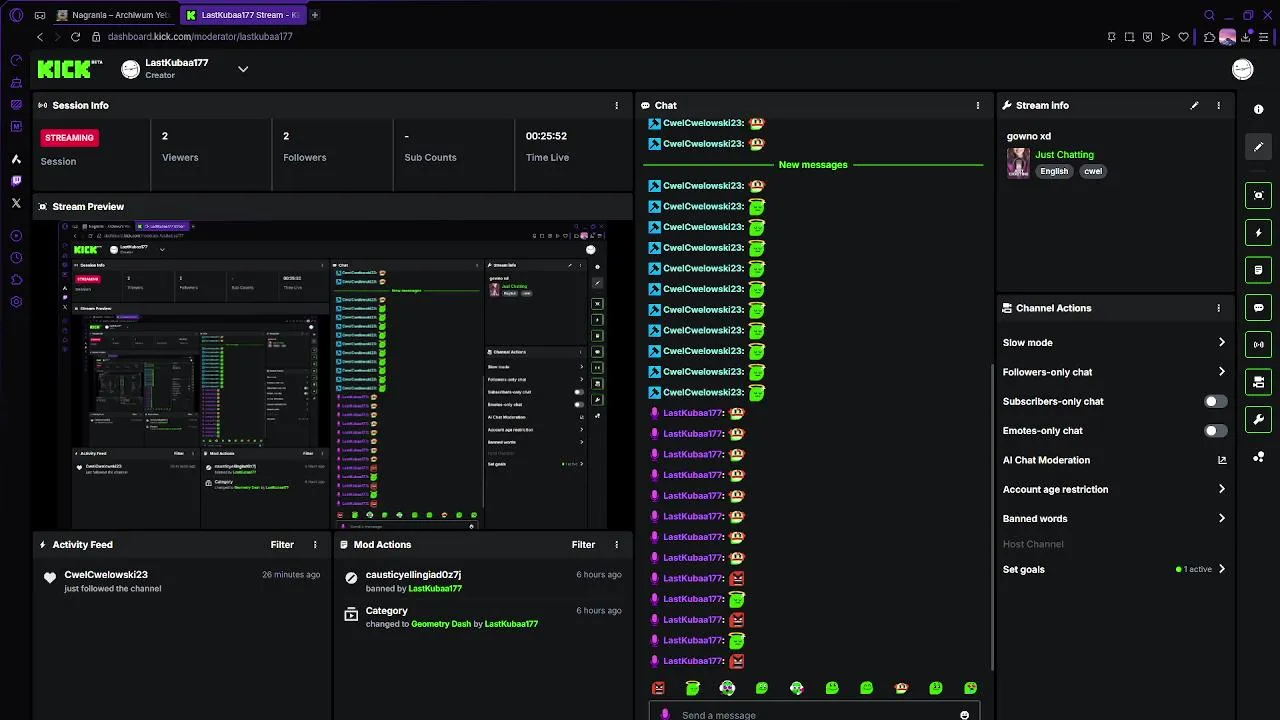
Task: Open Mod Actions Filter
Action: pos(583,545)
